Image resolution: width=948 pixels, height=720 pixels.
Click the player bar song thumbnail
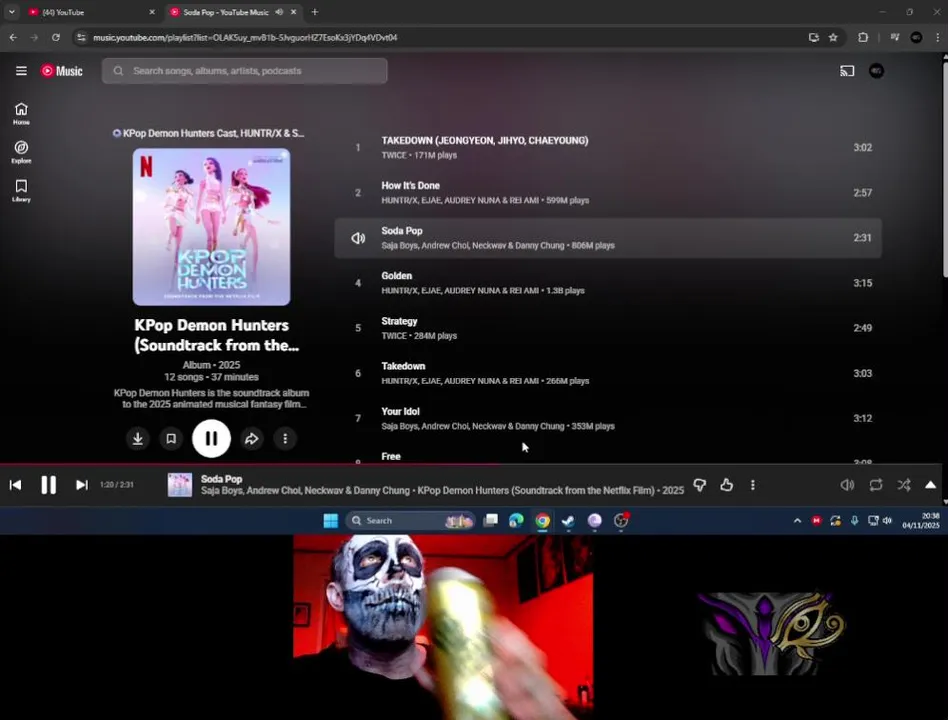click(180, 485)
